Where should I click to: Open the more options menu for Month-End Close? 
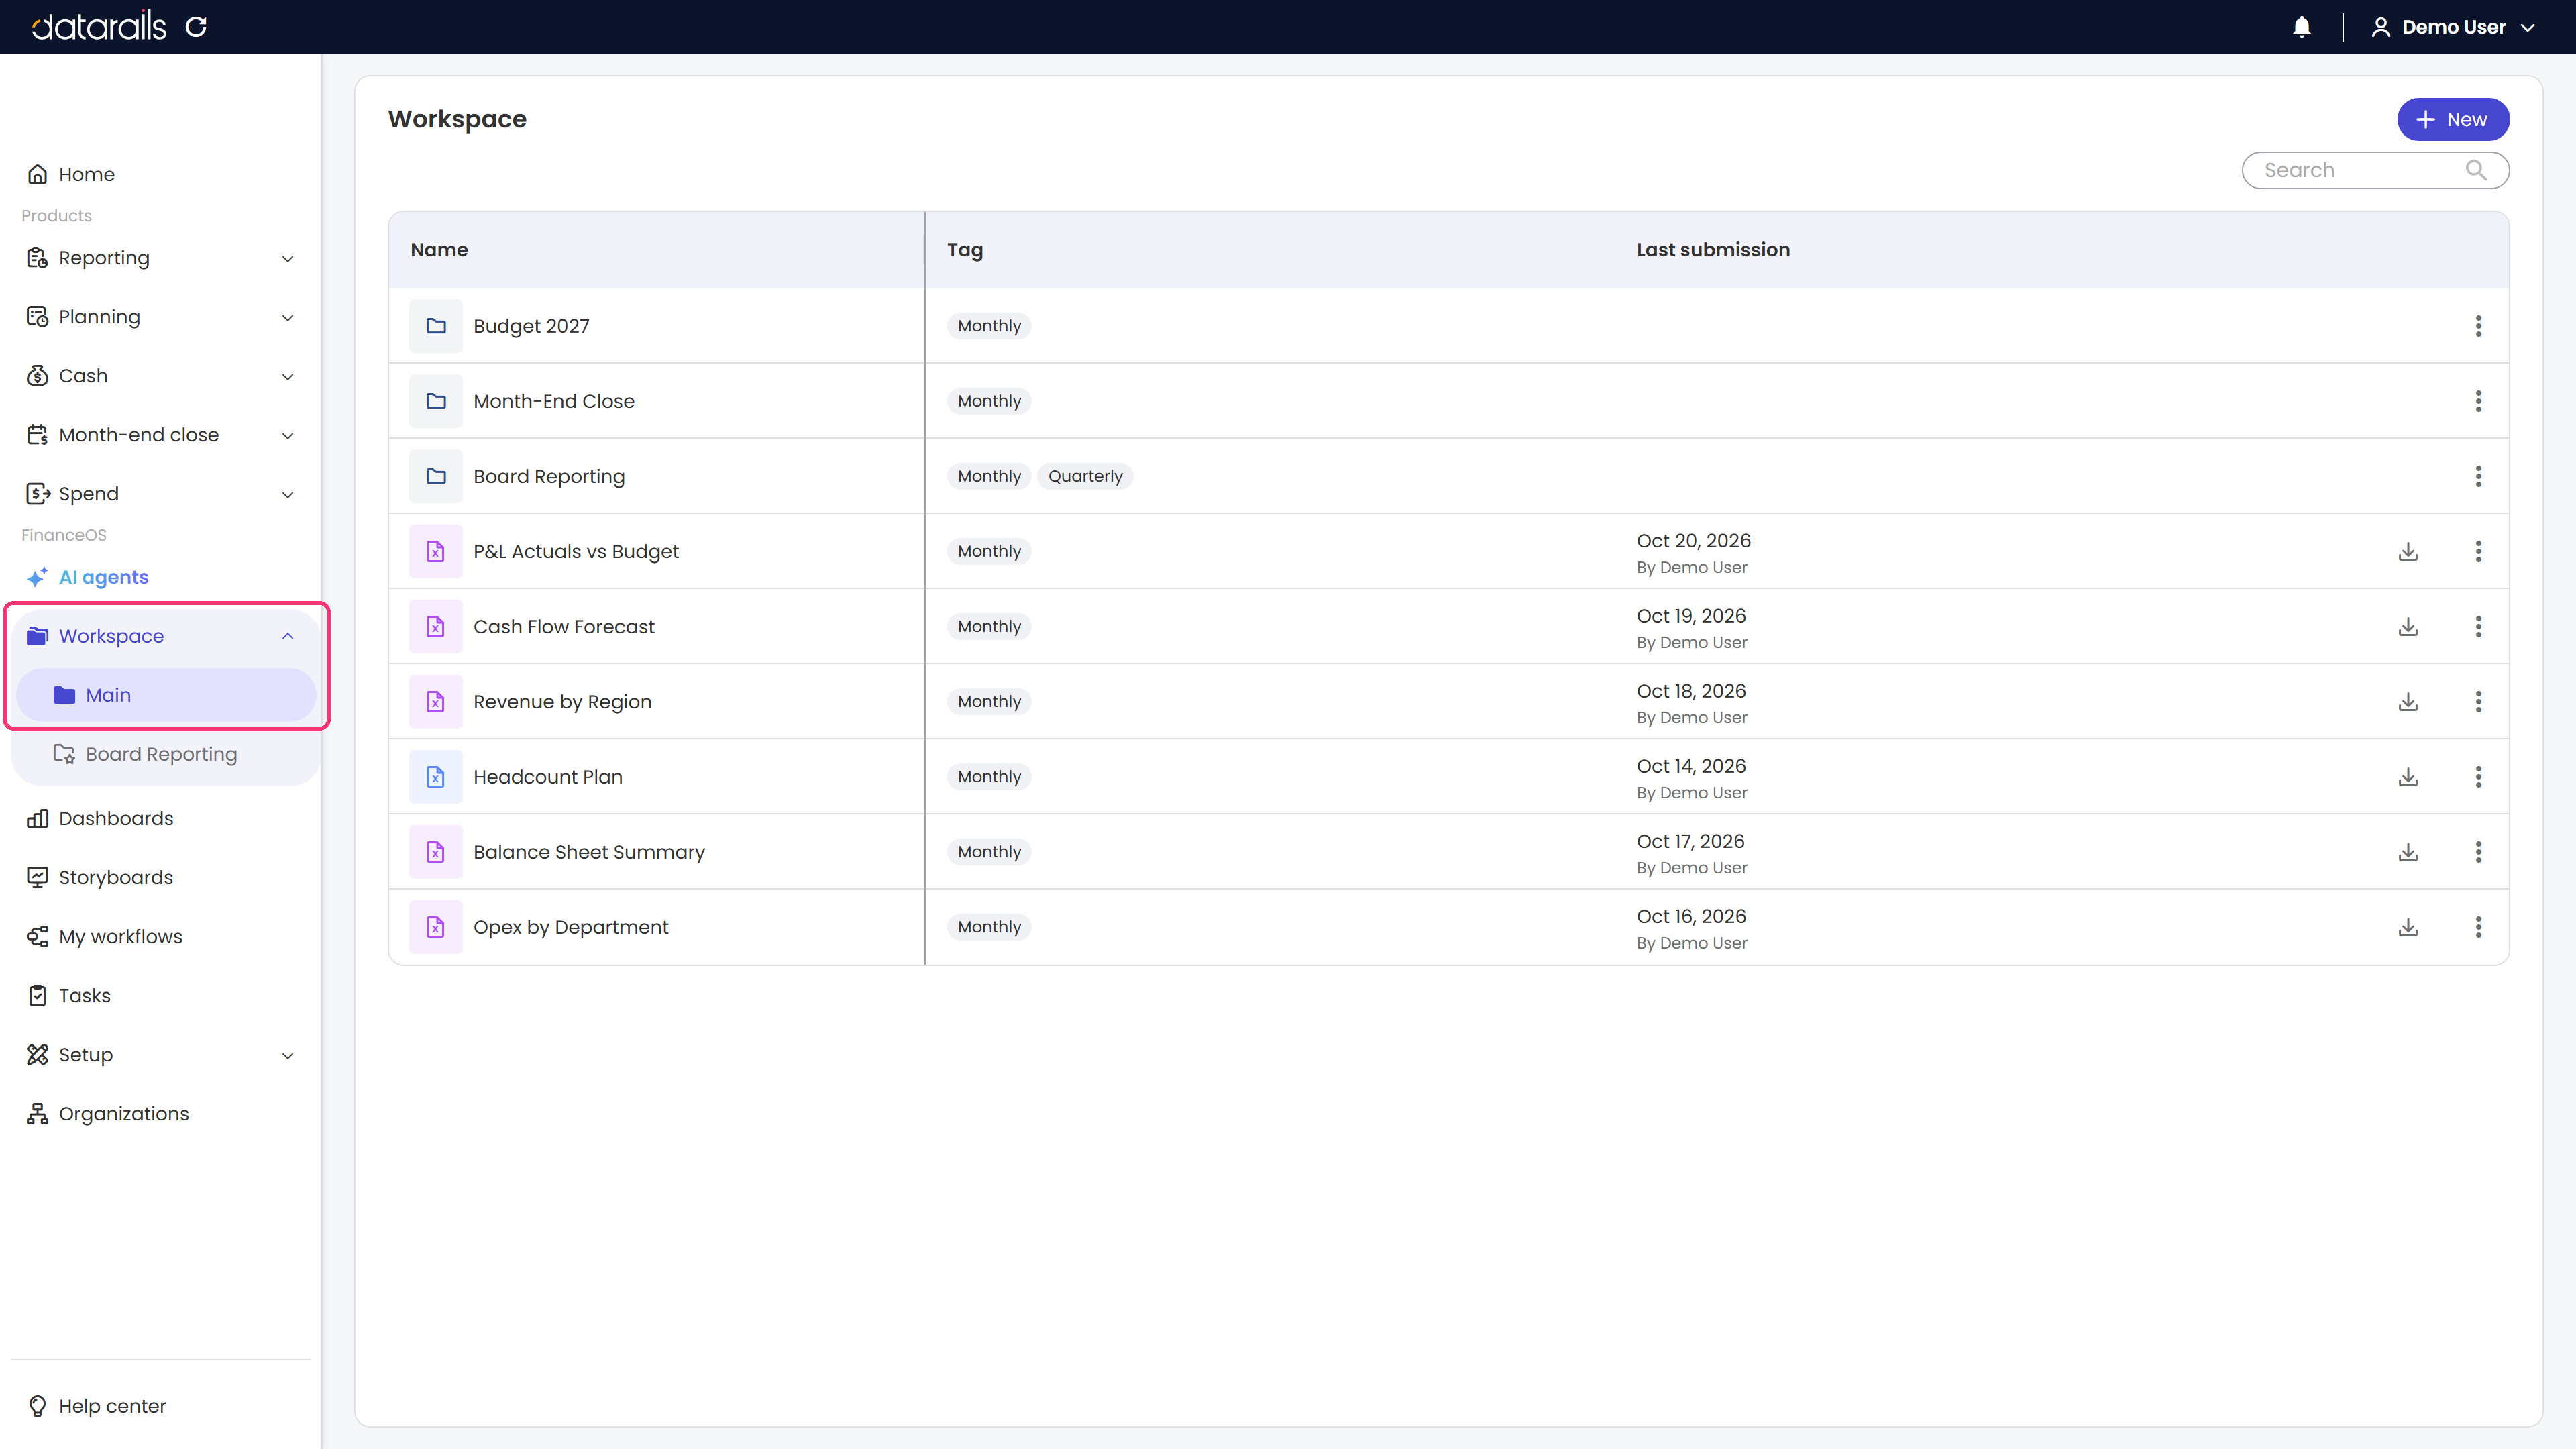tap(2478, 401)
